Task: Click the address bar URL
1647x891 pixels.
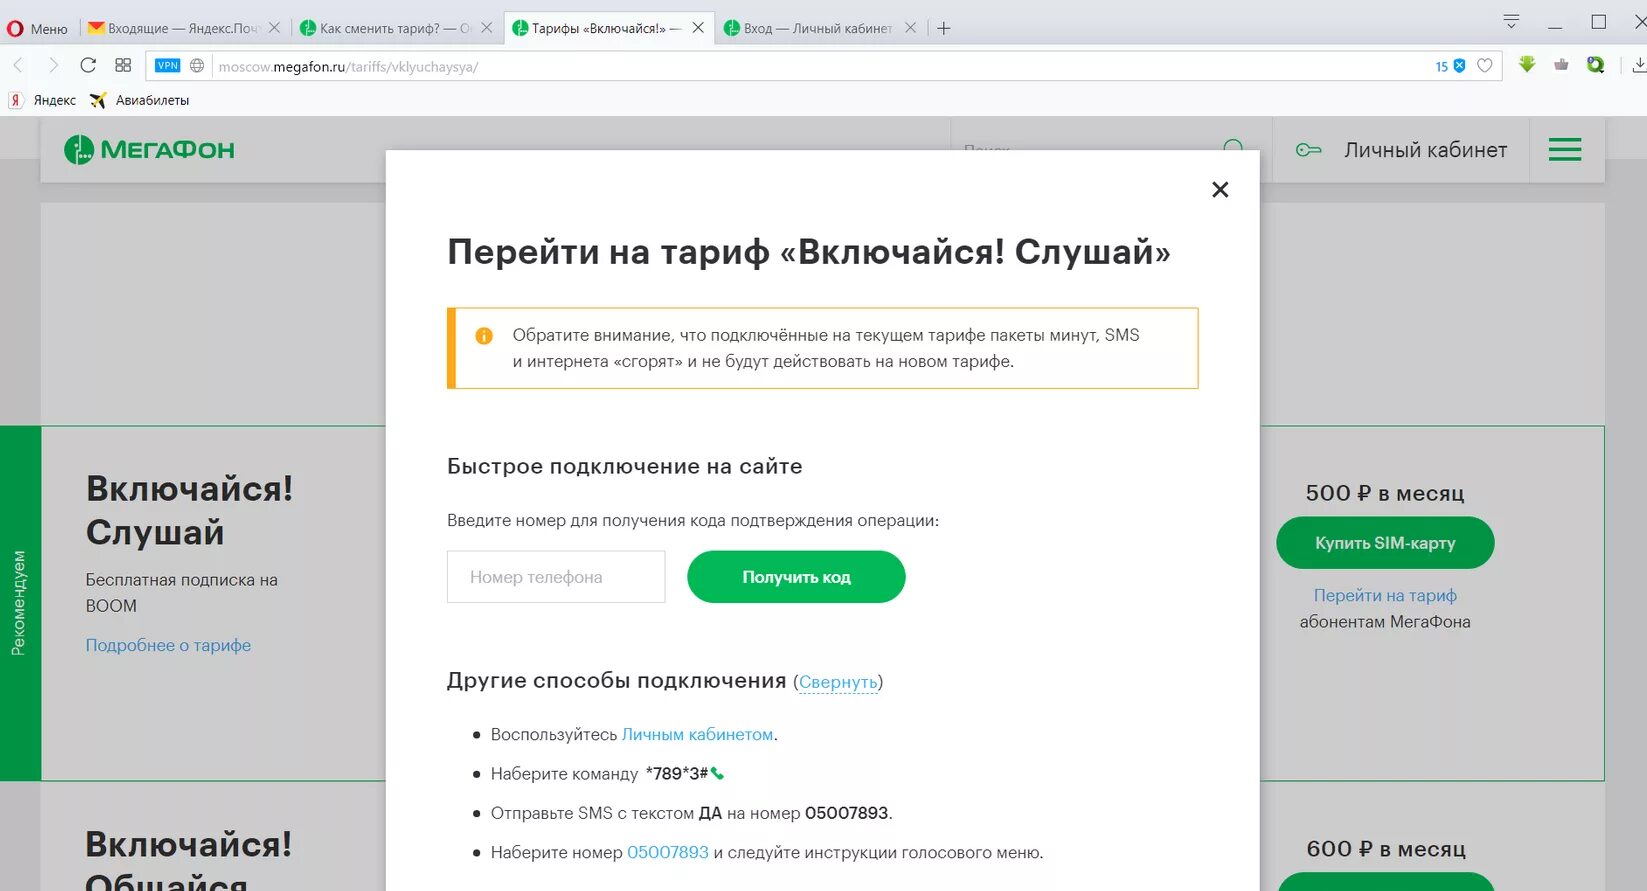Action: tap(348, 67)
